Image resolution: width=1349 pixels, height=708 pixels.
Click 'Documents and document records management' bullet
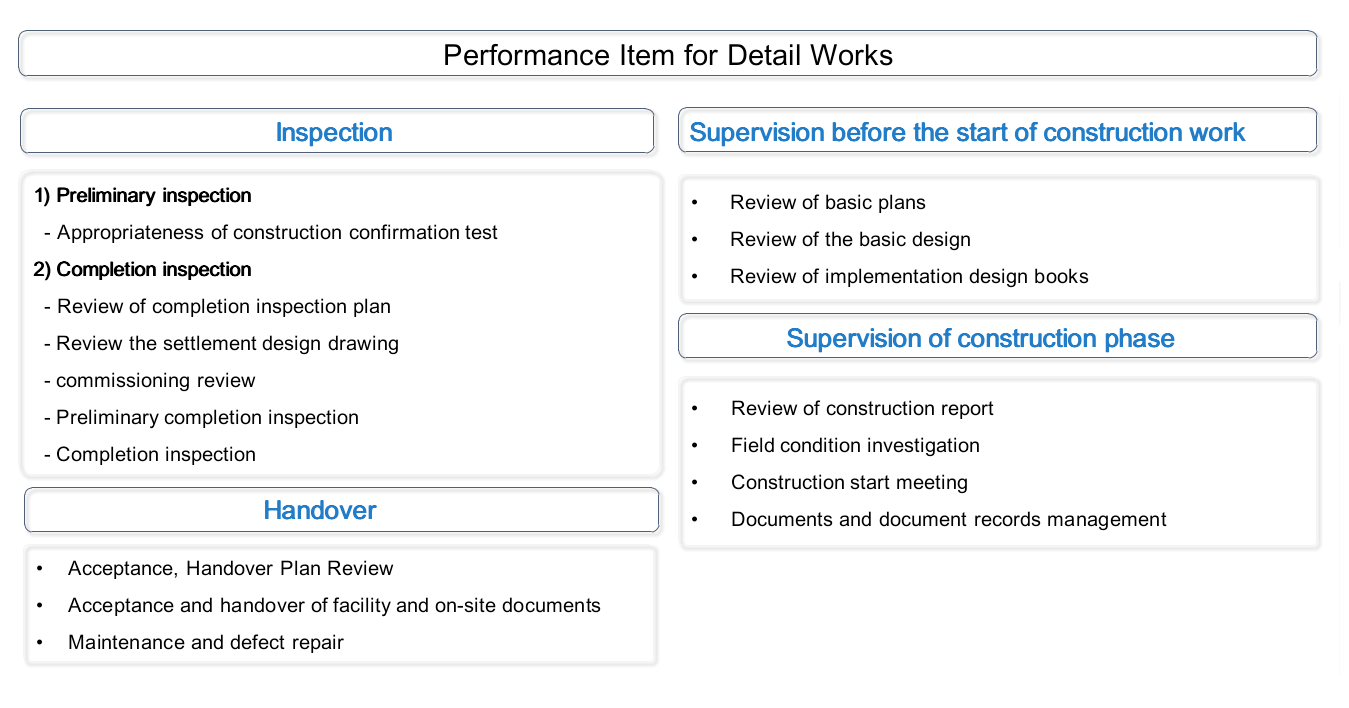[948, 519]
